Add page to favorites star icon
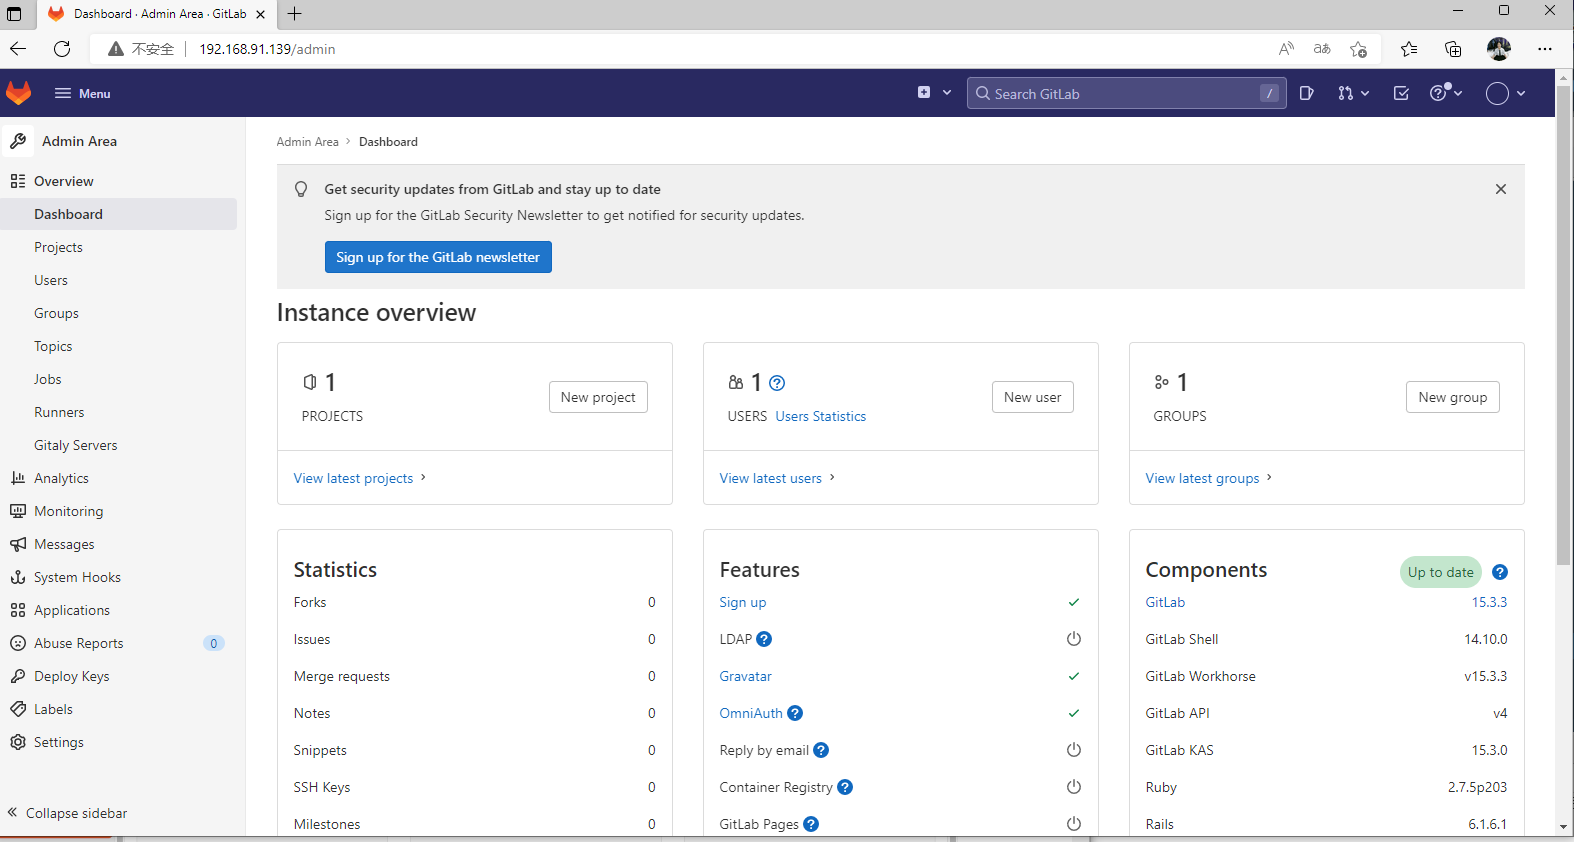Image resolution: width=1574 pixels, height=842 pixels. coord(1358,49)
